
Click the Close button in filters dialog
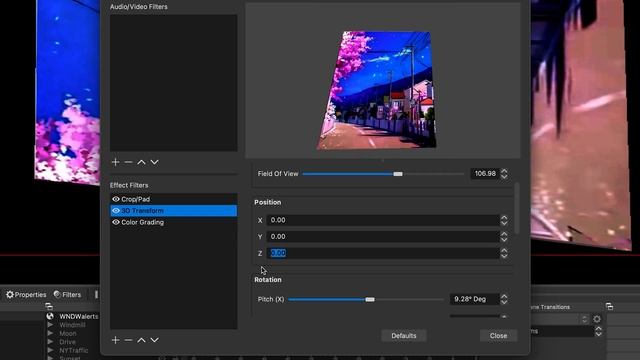click(498, 336)
